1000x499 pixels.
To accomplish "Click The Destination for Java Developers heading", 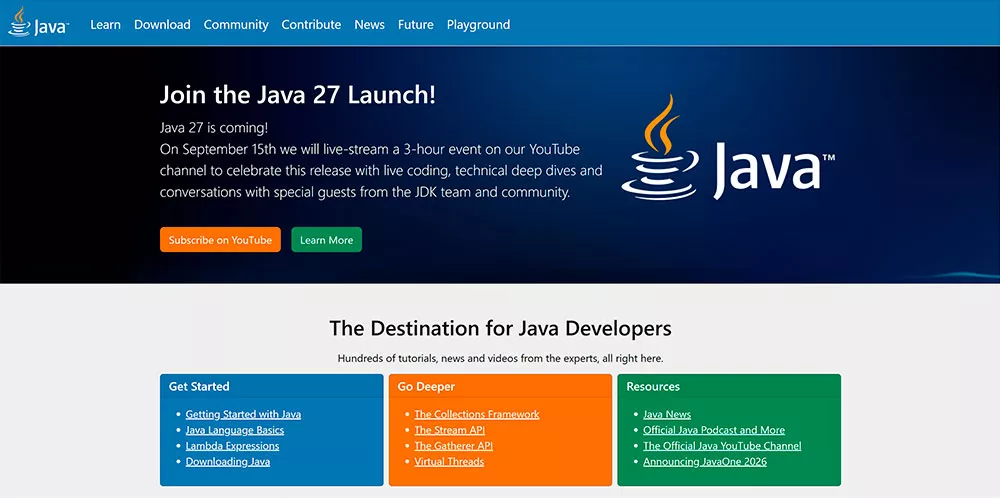I will pyautogui.click(x=500, y=328).
